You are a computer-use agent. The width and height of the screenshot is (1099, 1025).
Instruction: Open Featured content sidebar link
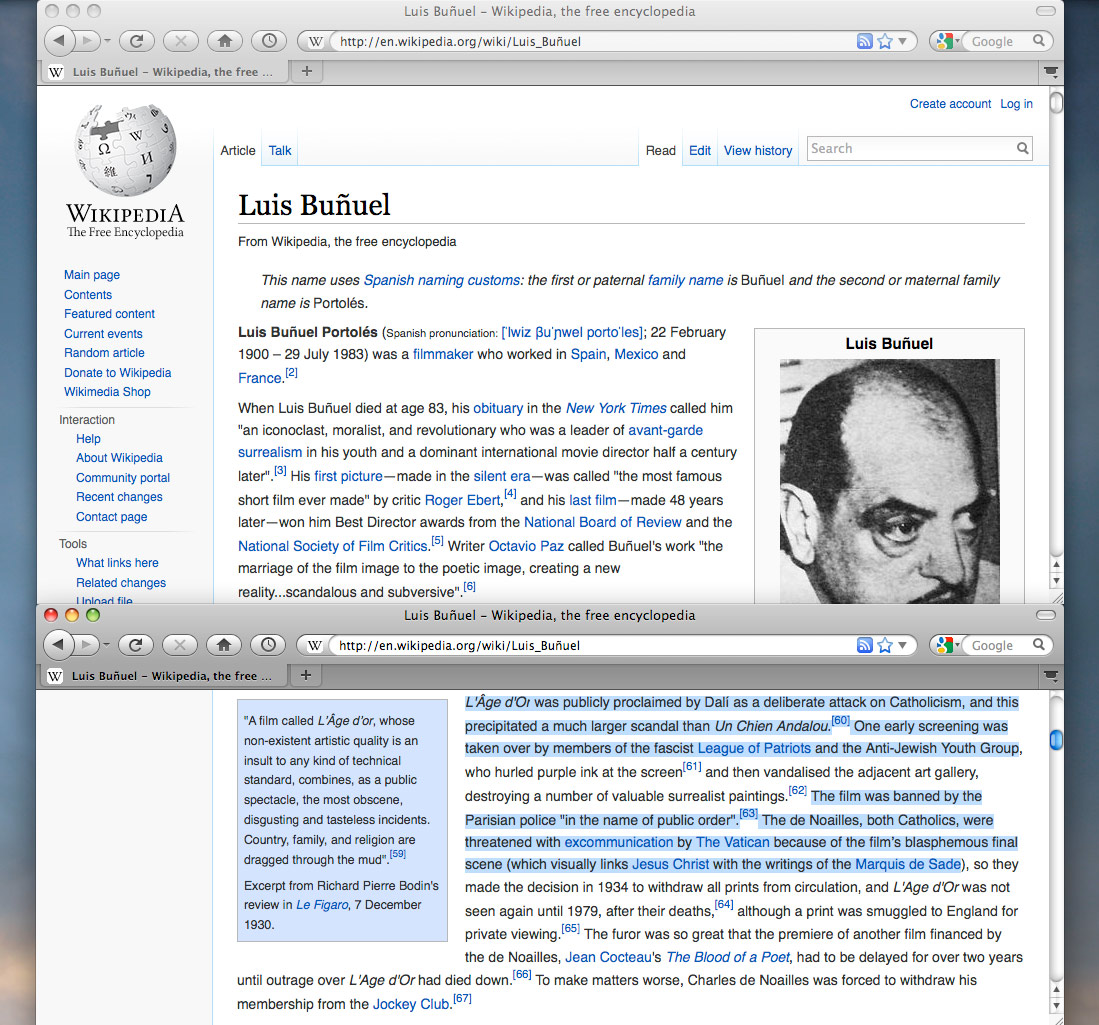109,314
